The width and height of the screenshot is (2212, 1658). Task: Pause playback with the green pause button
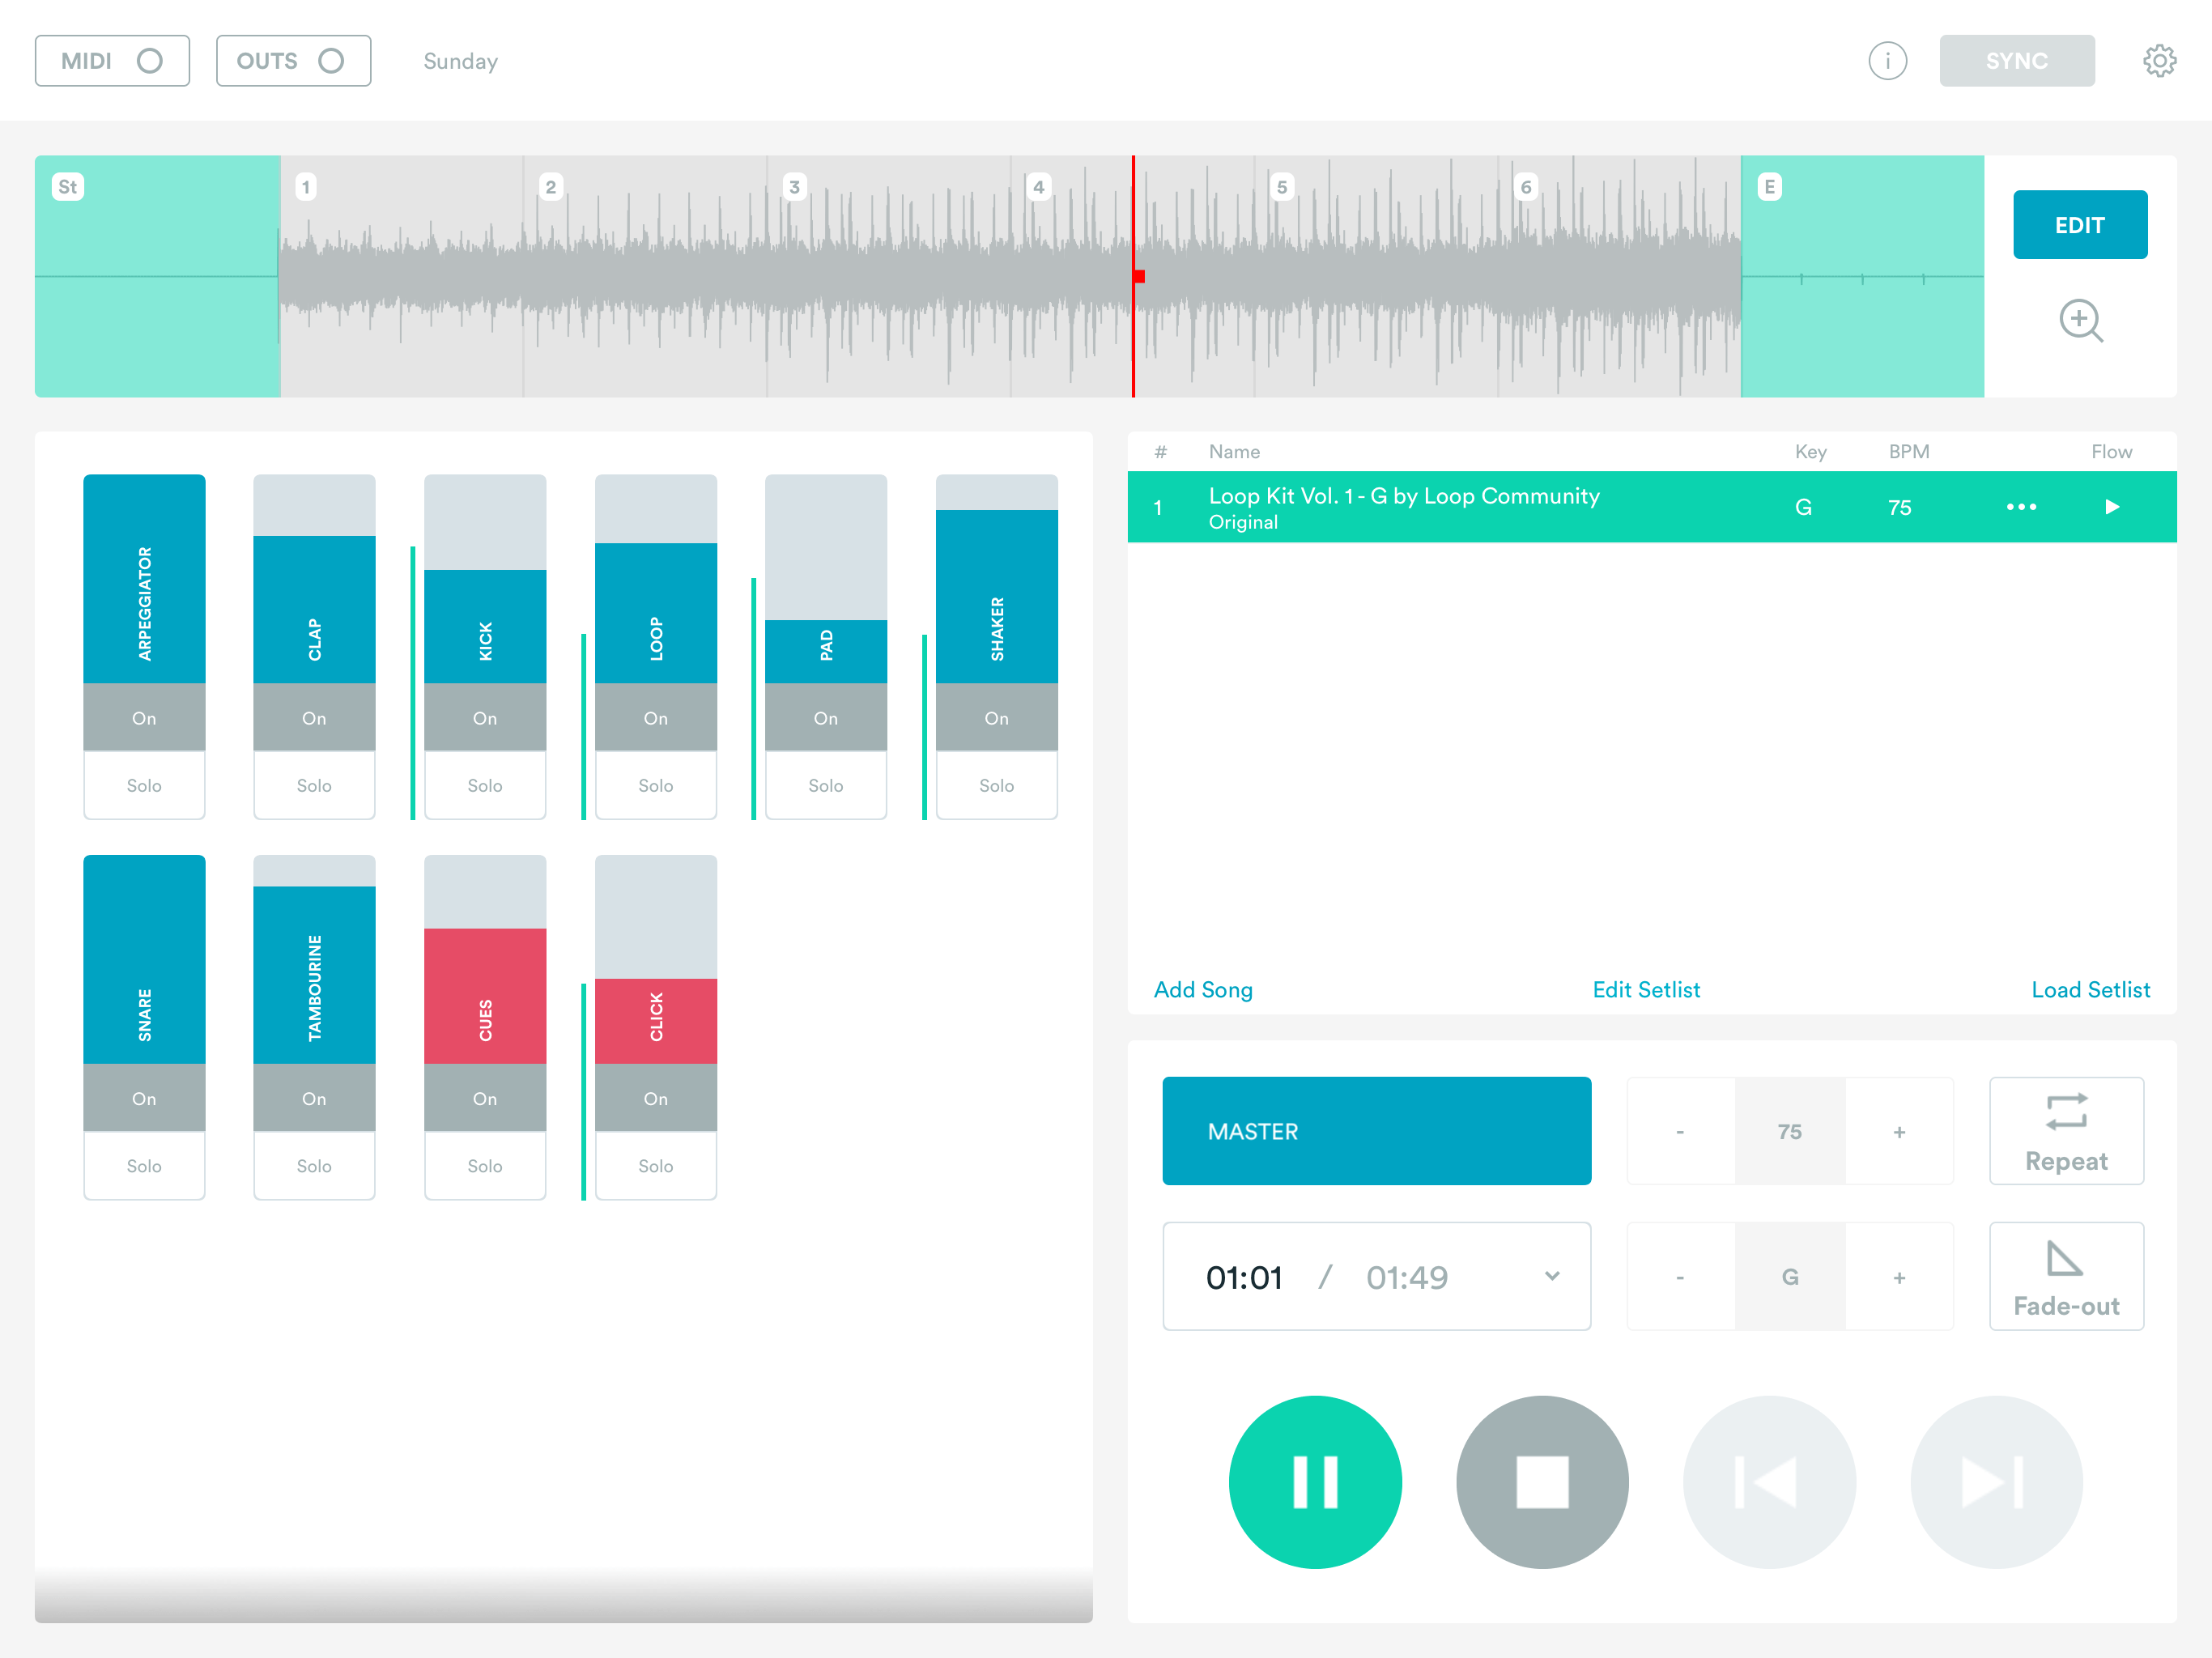pyautogui.click(x=1314, y=1481)
